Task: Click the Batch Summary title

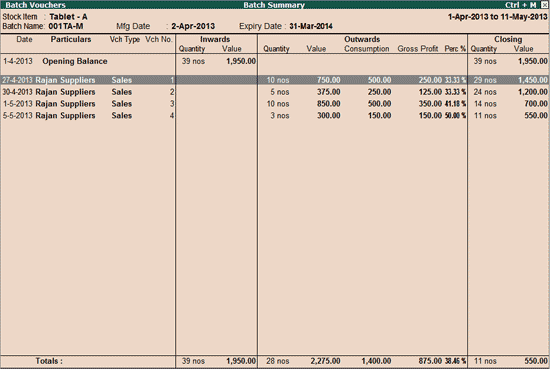Action: pyautogui.click(x=274, y=5)
